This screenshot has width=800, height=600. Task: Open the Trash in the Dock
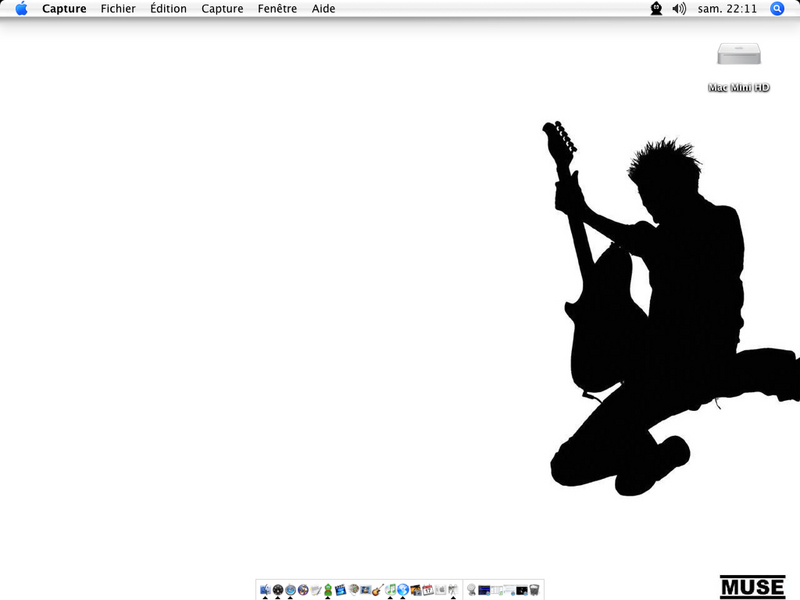pos(534,590)
